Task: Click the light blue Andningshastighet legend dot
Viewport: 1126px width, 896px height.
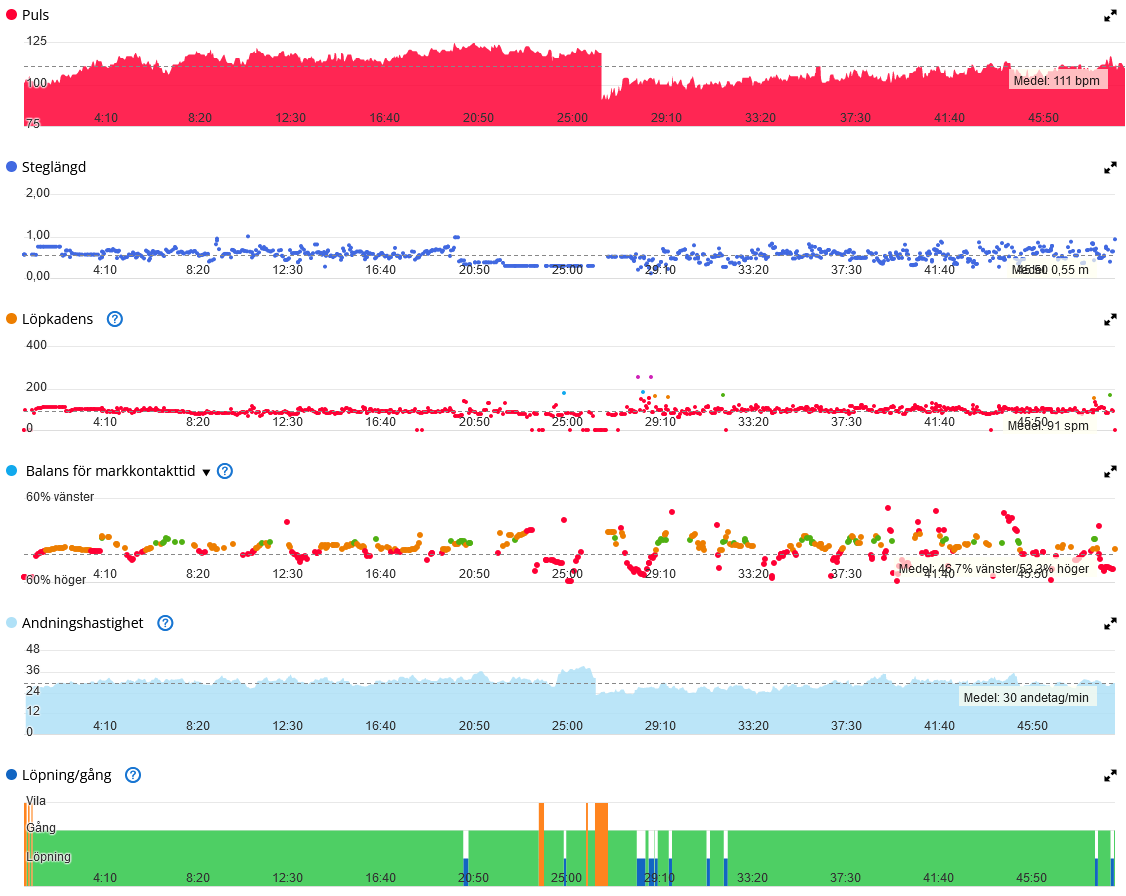Action: (11, 623)
